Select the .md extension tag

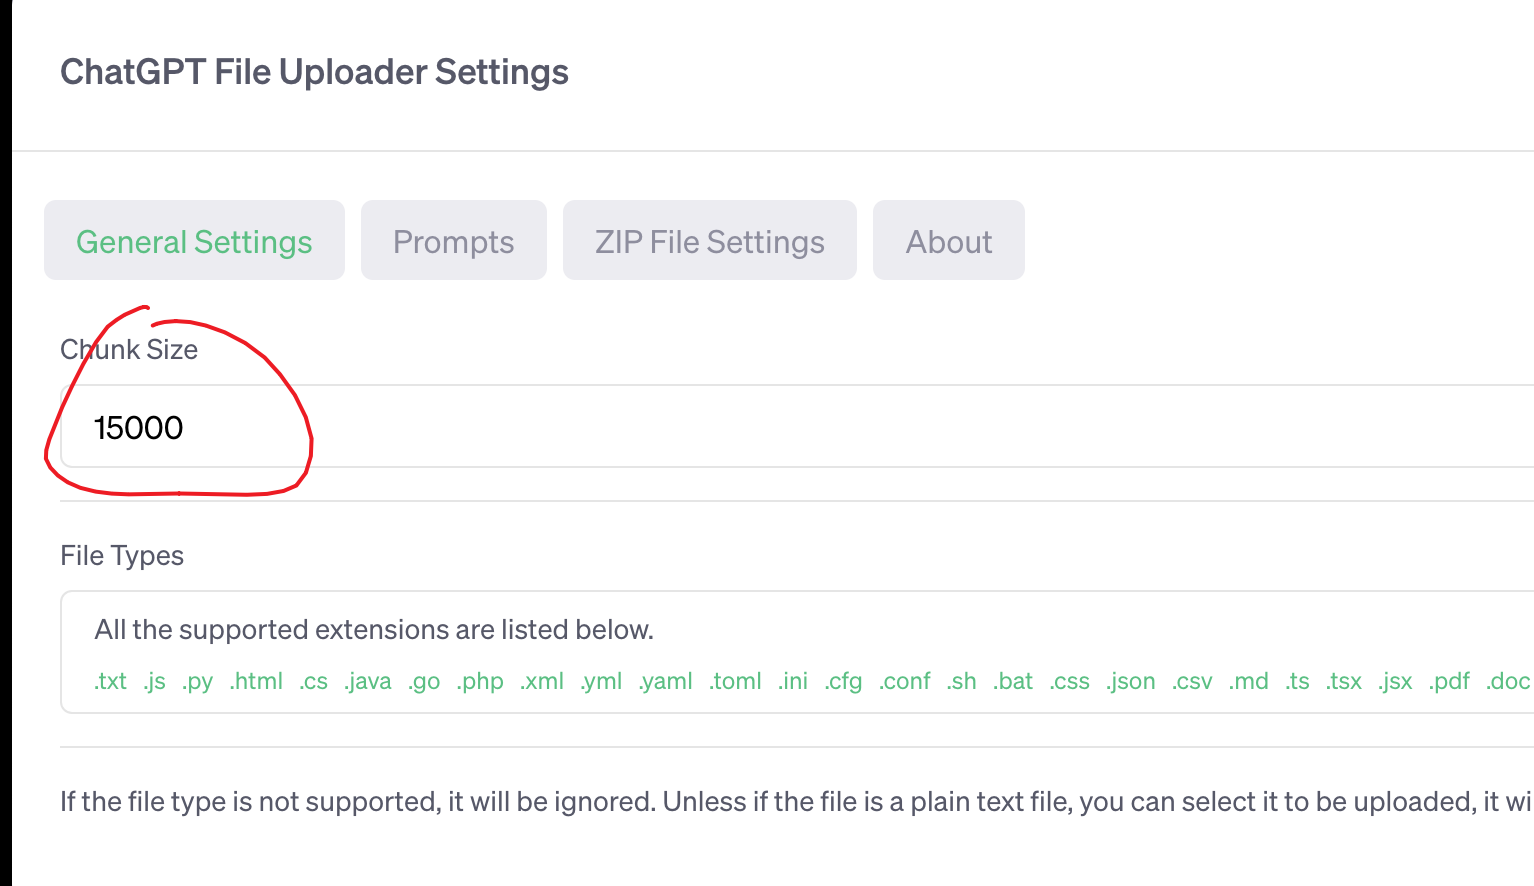[1248, 681]
